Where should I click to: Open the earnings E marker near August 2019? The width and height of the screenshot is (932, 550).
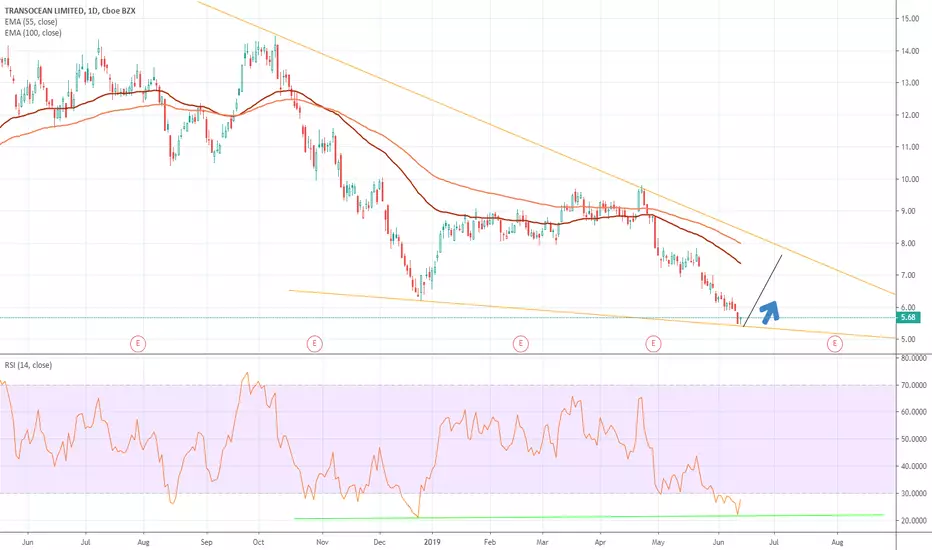coord(835,343)
